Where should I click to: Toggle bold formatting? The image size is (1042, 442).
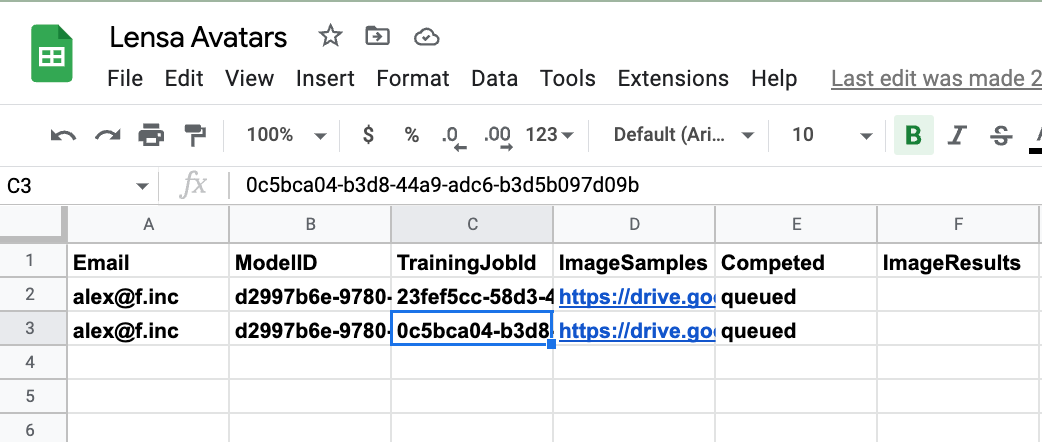(912, 135)
